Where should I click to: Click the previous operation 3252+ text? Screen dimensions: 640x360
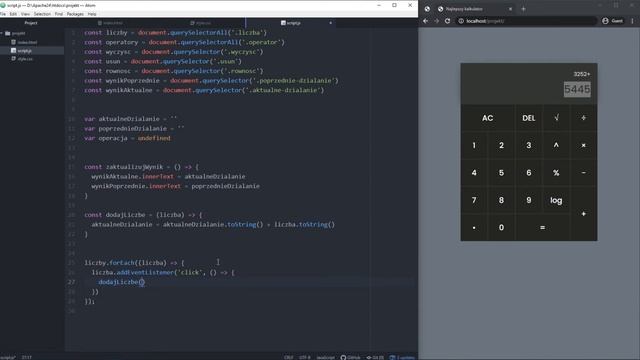coord(582,74)
